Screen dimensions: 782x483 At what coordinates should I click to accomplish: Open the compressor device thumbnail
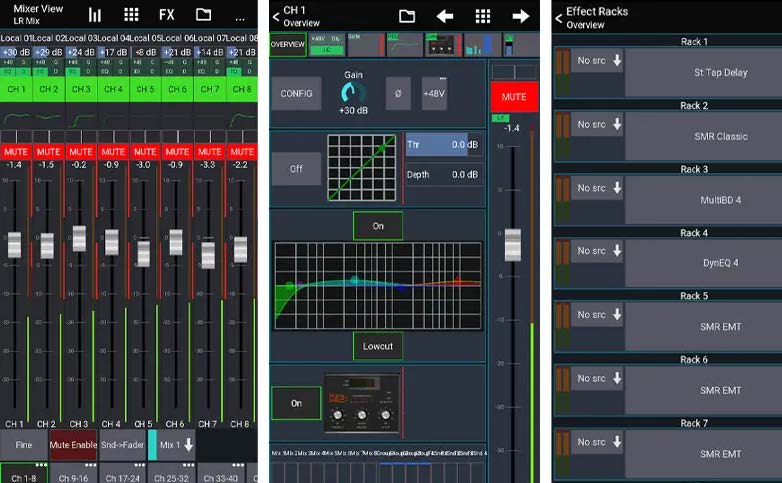(362, 403)
